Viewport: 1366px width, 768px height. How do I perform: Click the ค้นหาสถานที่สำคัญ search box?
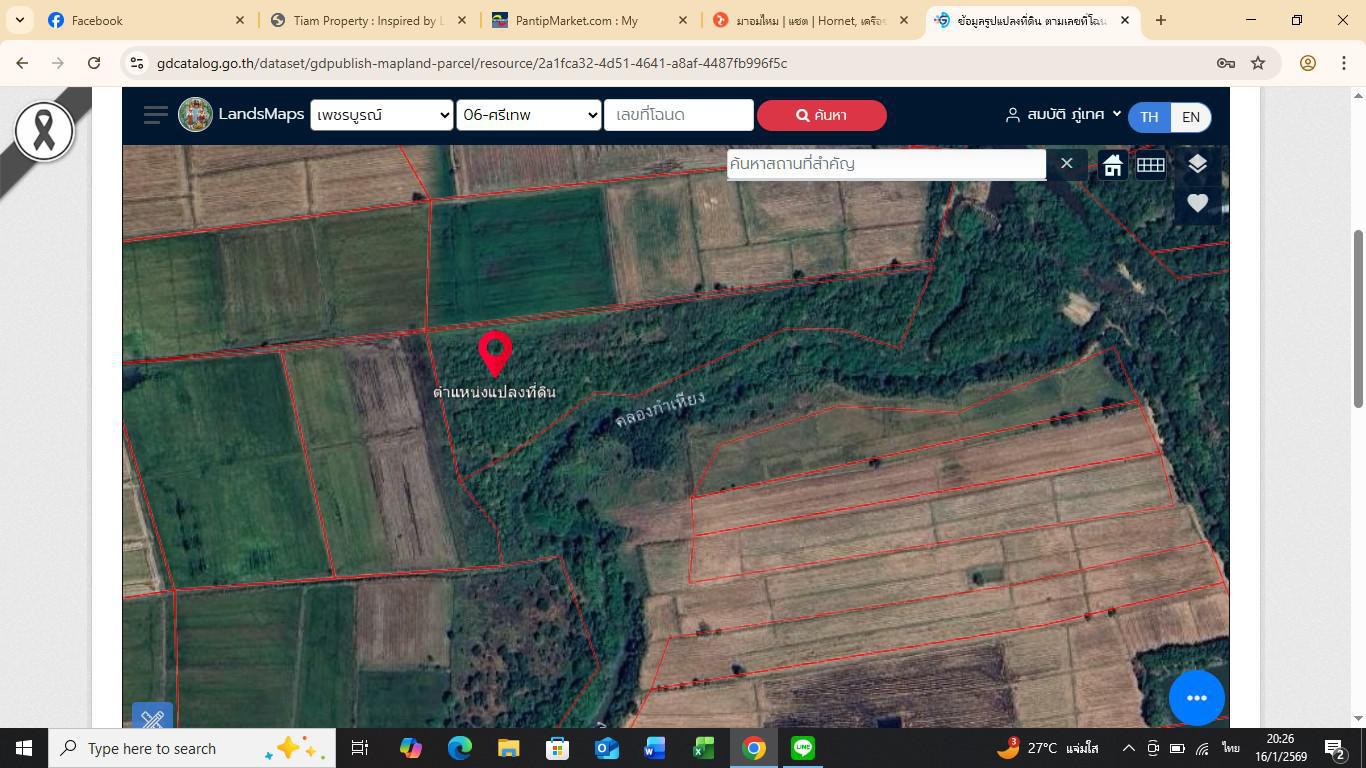point(885,163)
